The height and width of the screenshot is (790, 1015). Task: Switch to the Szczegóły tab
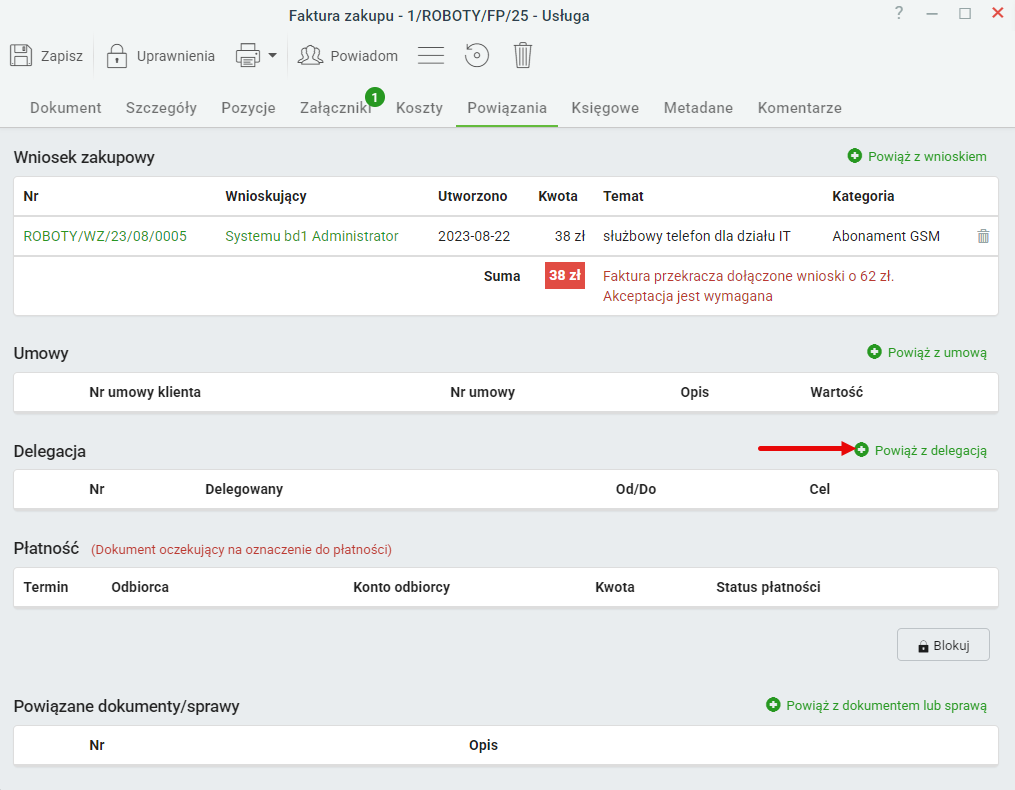pyautogui.click(x=161, y=108)
